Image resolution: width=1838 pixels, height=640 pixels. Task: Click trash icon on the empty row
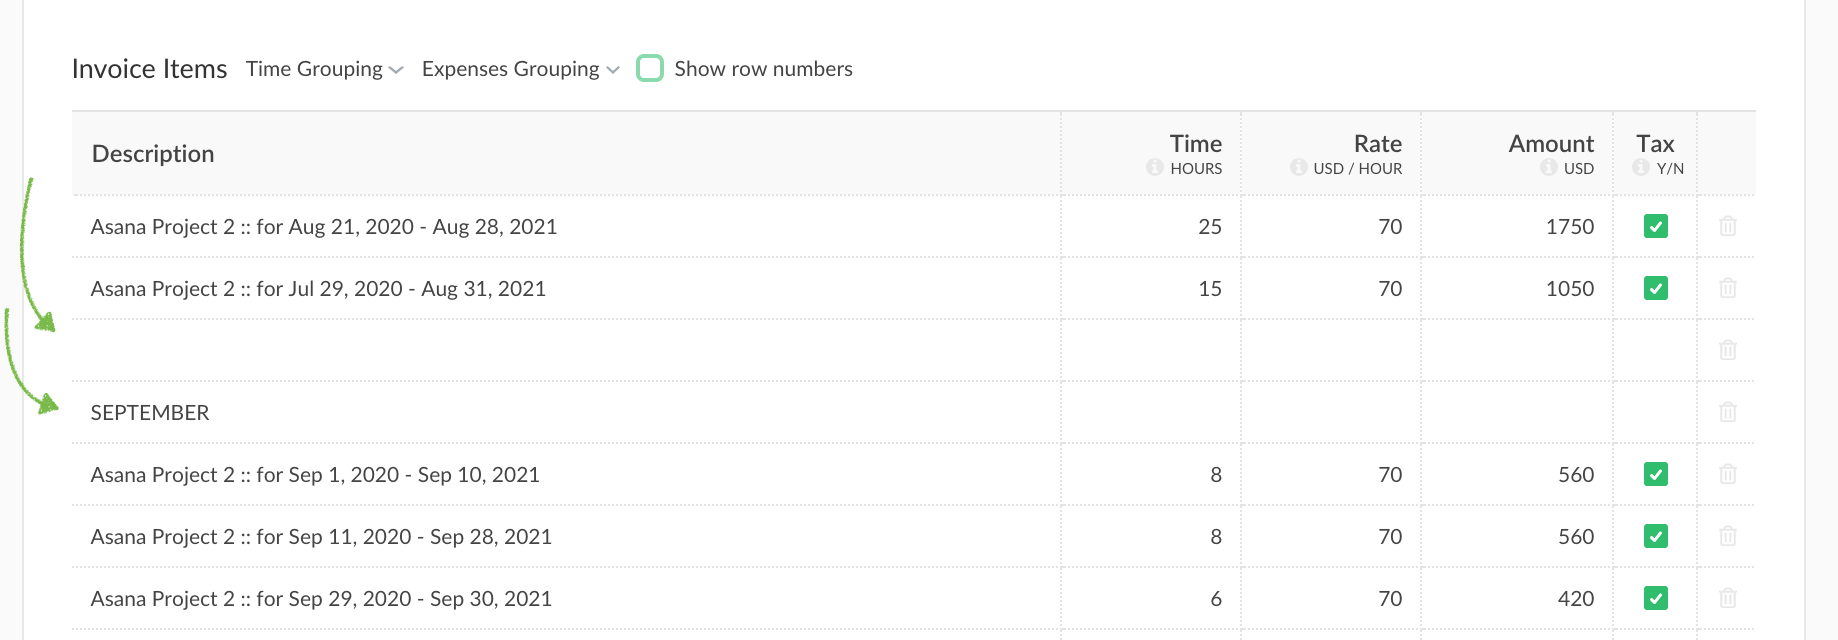click(x=1727, y=351)
